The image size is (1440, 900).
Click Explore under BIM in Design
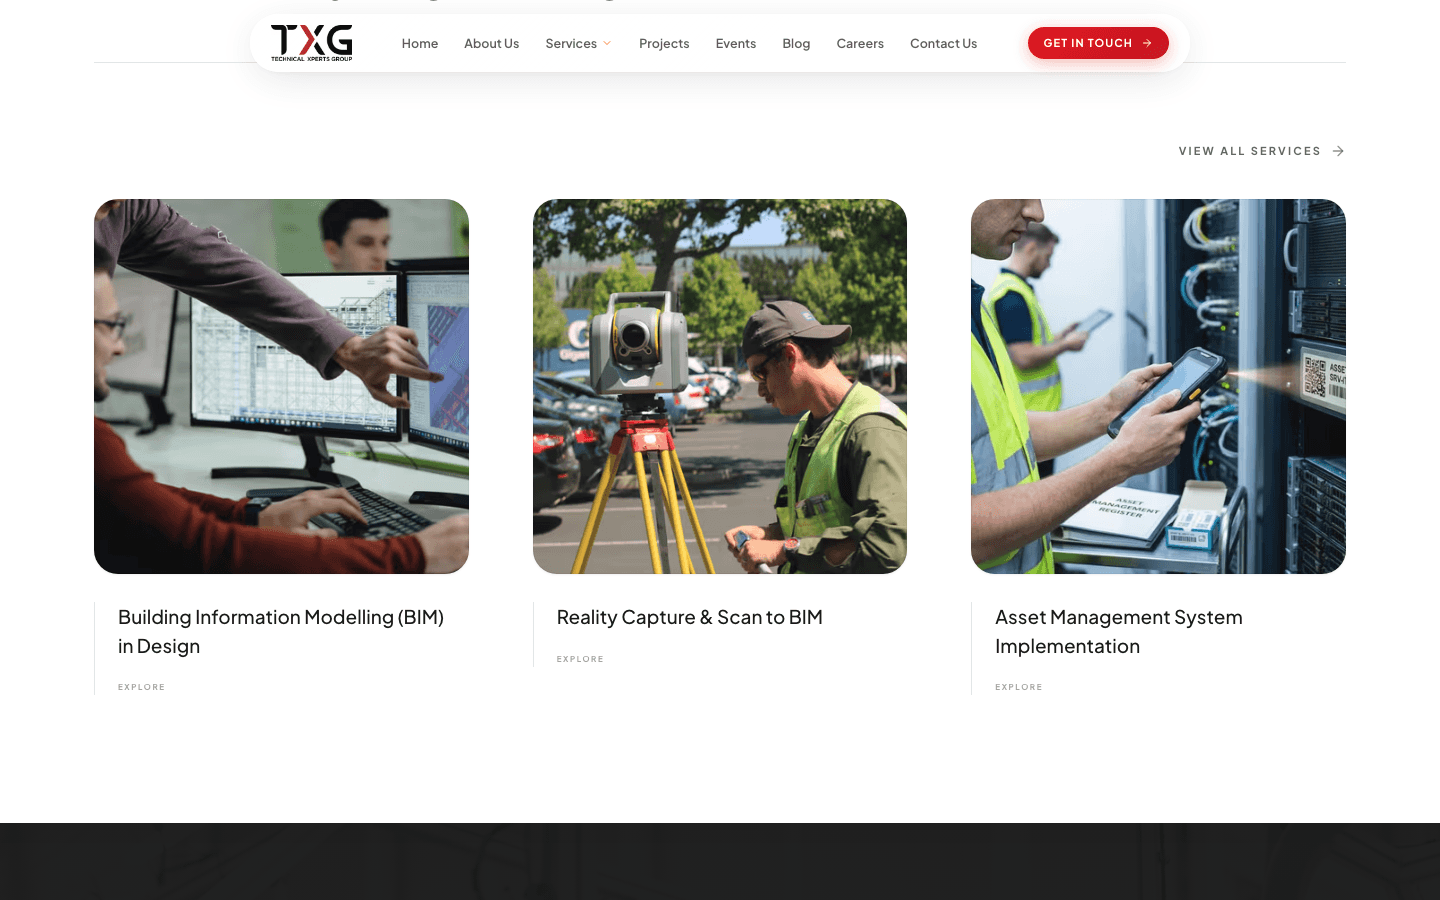142,687
